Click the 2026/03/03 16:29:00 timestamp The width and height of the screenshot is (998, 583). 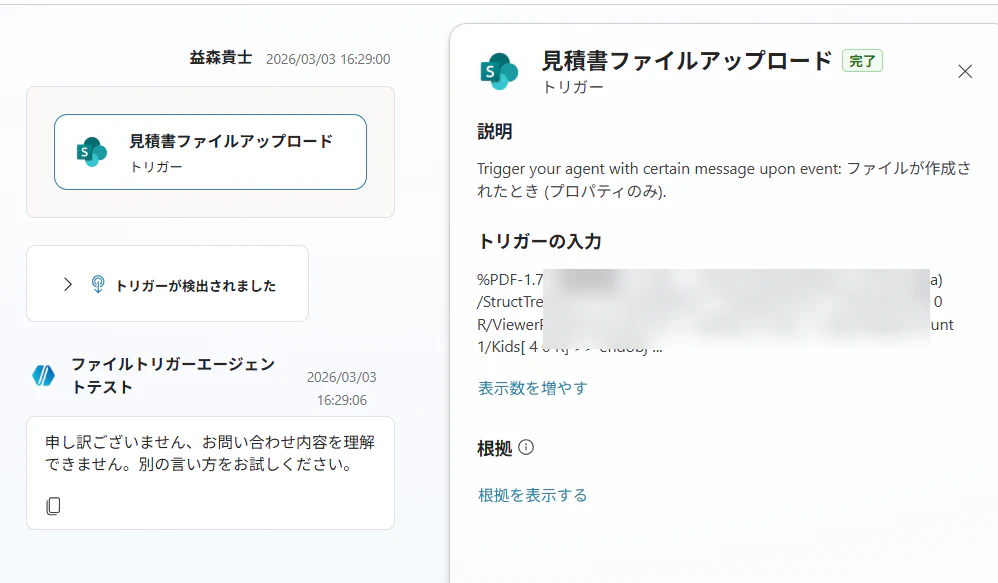[x=328, y=59]
